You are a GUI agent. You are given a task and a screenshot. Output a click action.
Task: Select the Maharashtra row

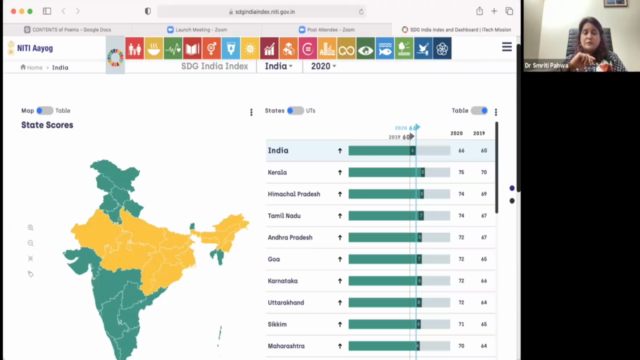tap(380, 346)
